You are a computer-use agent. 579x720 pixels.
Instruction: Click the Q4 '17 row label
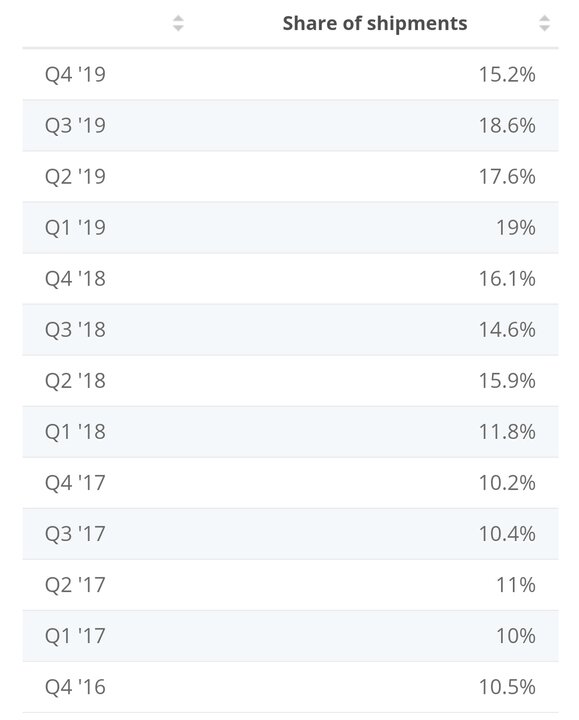pos(75,483)
